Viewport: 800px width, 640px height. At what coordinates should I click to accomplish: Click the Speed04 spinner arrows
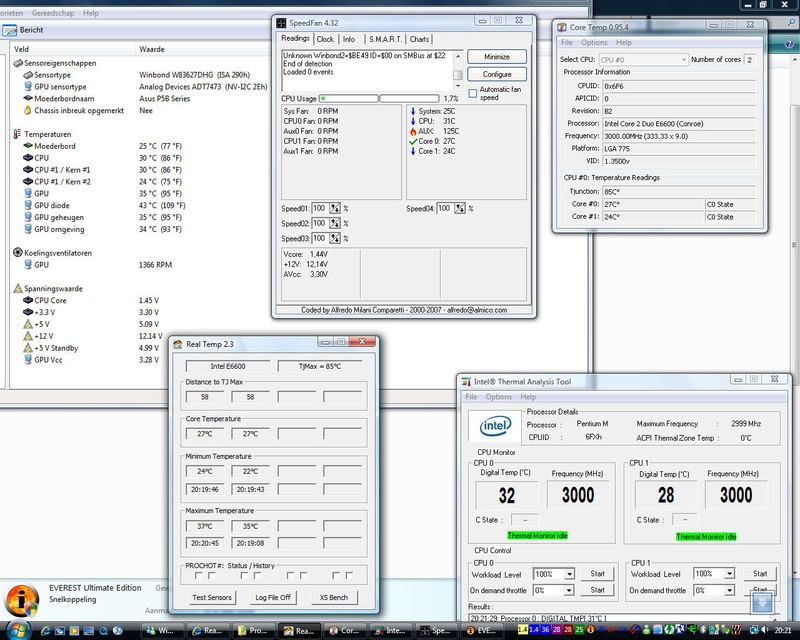[460, 208]
